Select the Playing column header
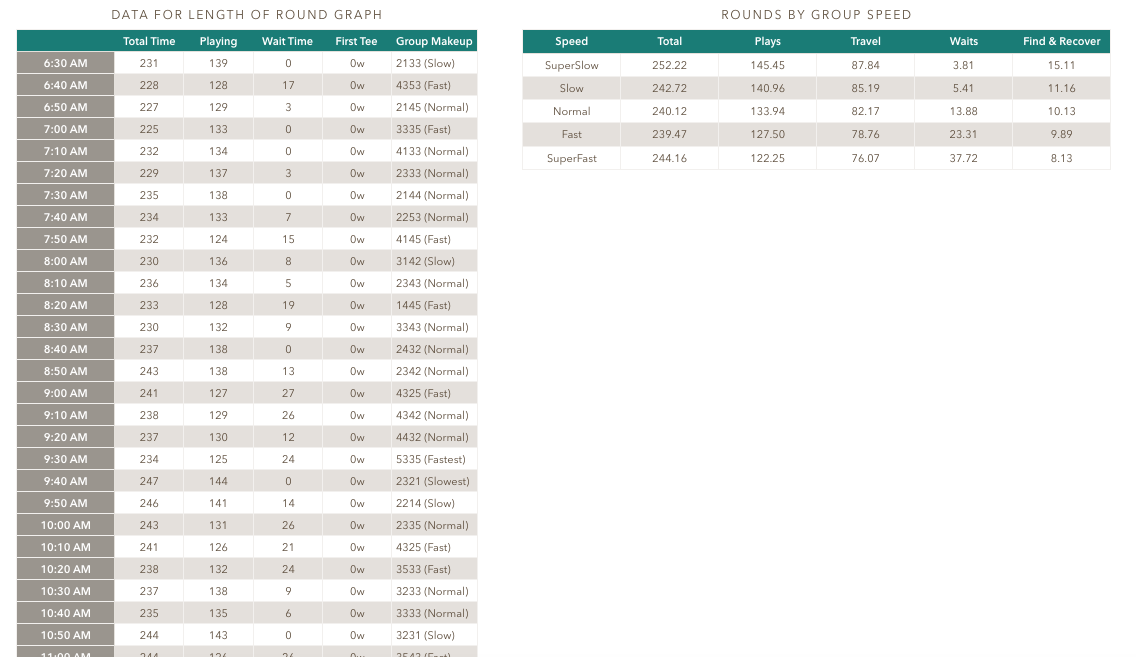 coord(218,41)
